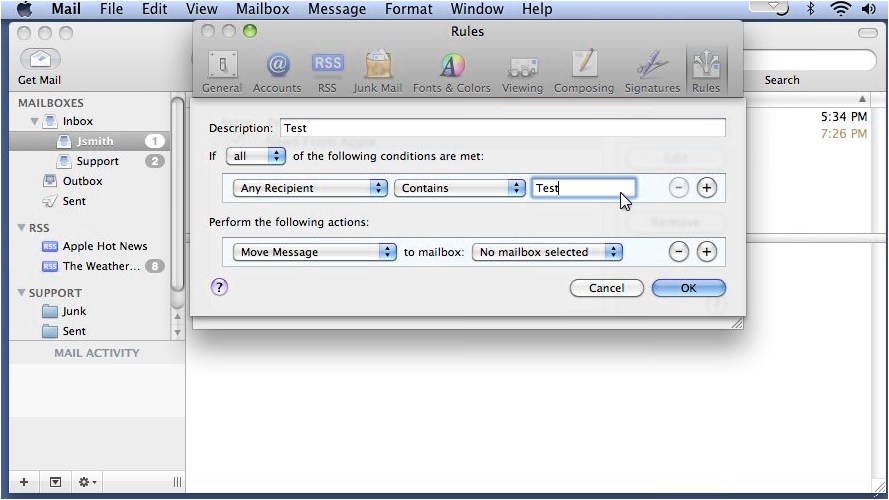Click the OK button
This screenshot has height=500, width=889.
coord(689,288)
